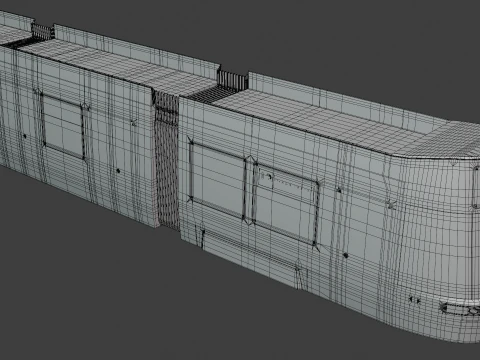Select the front car's left side window
480x360 pixels.
[218, 180]
